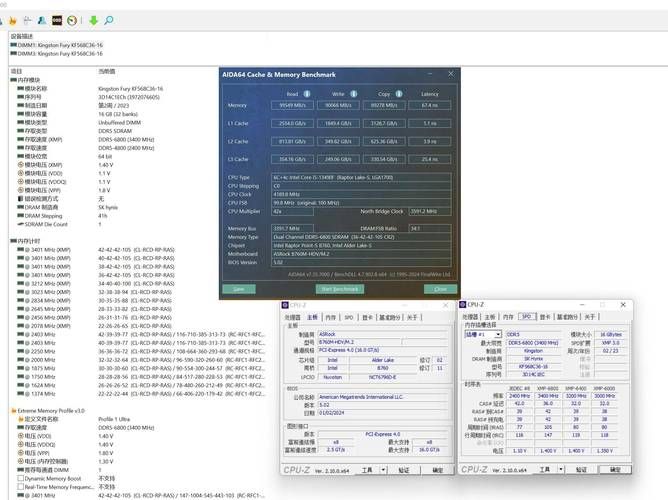The width and height of the screenshot is (668, 500).
Task: Open the flame stability test toolbar icon
Action: click(13, 20)
